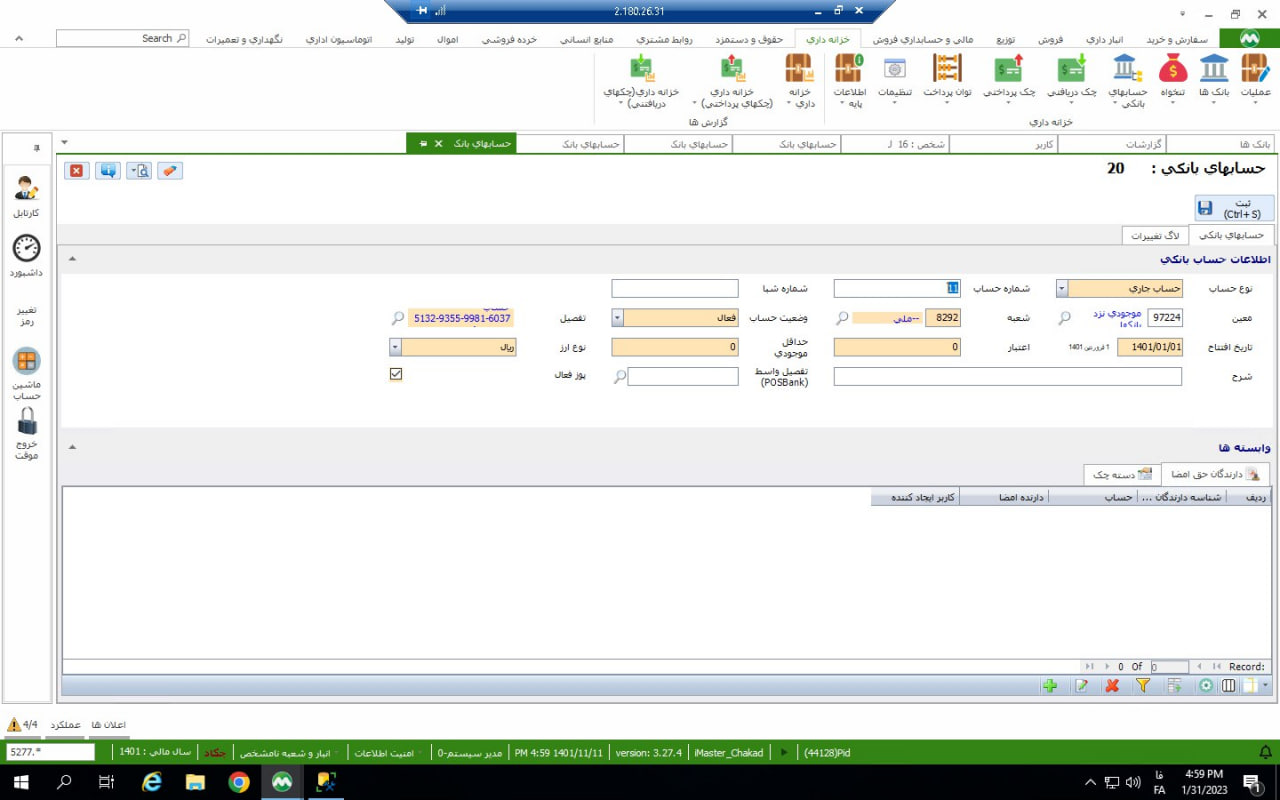Screen dimensions: 1280x800
Task: Open the نوع حساب dropdown
Action: 1062,289
